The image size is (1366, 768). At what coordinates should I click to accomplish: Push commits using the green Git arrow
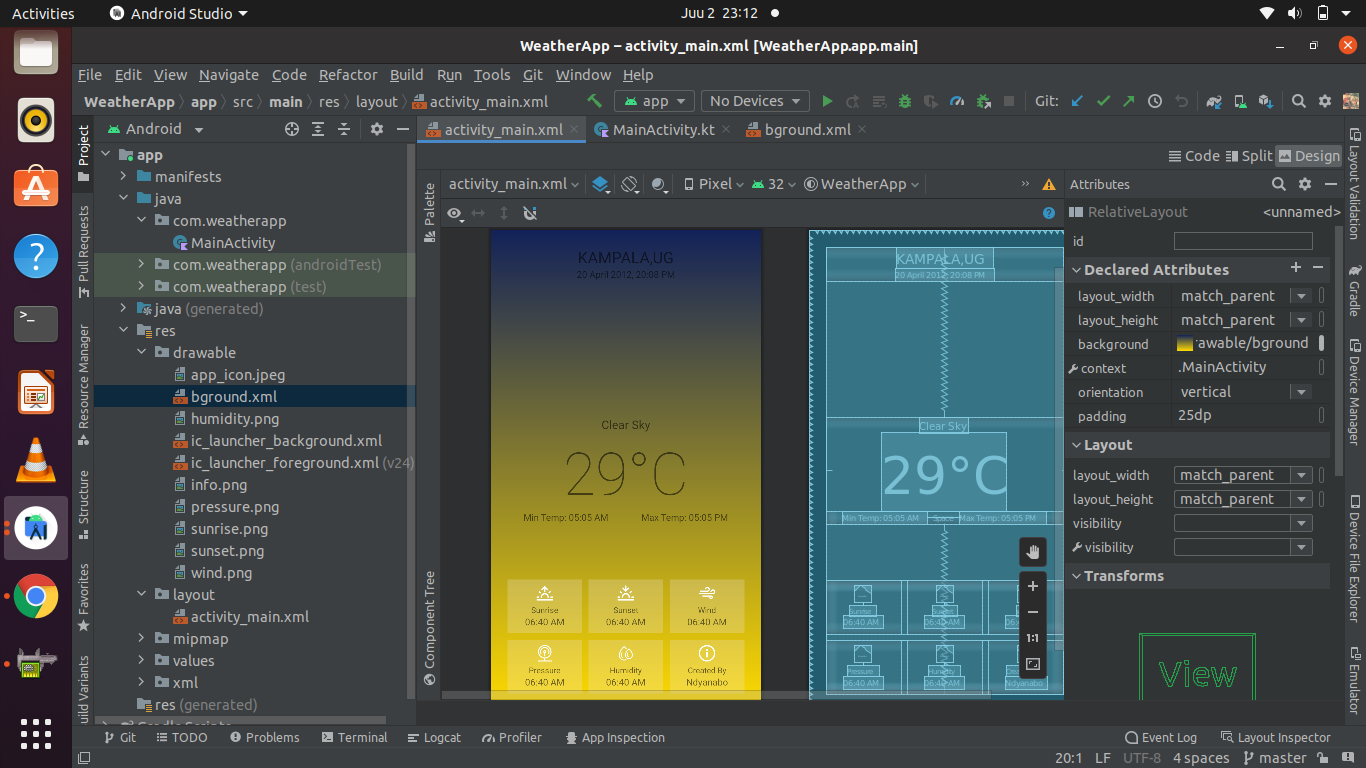point(1128,101)
